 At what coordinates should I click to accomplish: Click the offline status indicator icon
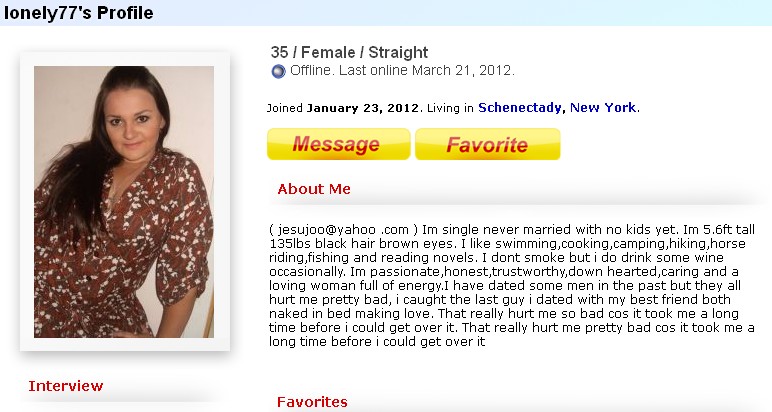(x=279, y=71)
